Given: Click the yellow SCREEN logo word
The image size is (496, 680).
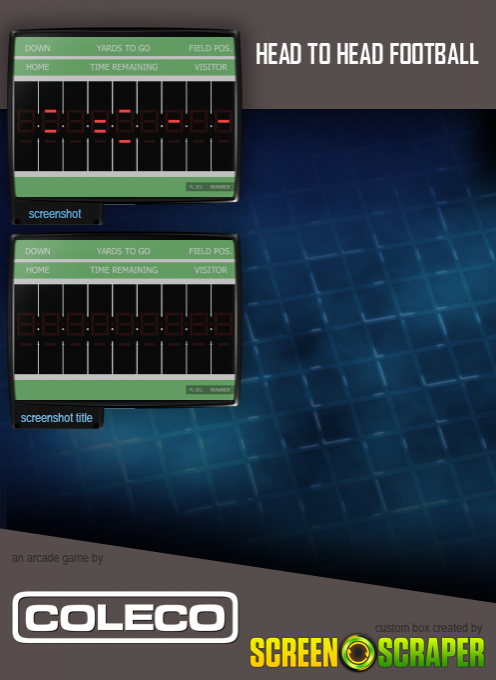Looking at the screenshot, I should tap(294, 653).
